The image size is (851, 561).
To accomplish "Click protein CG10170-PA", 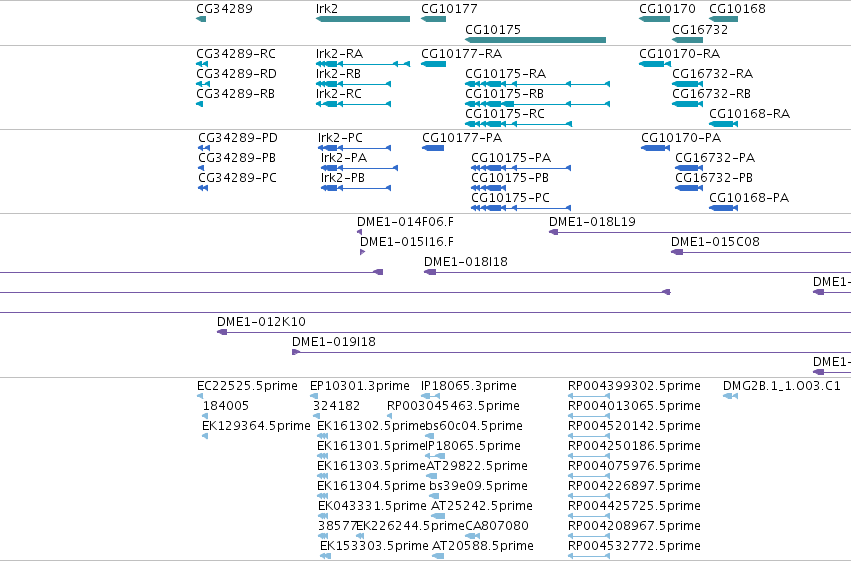I will (681, 138).
